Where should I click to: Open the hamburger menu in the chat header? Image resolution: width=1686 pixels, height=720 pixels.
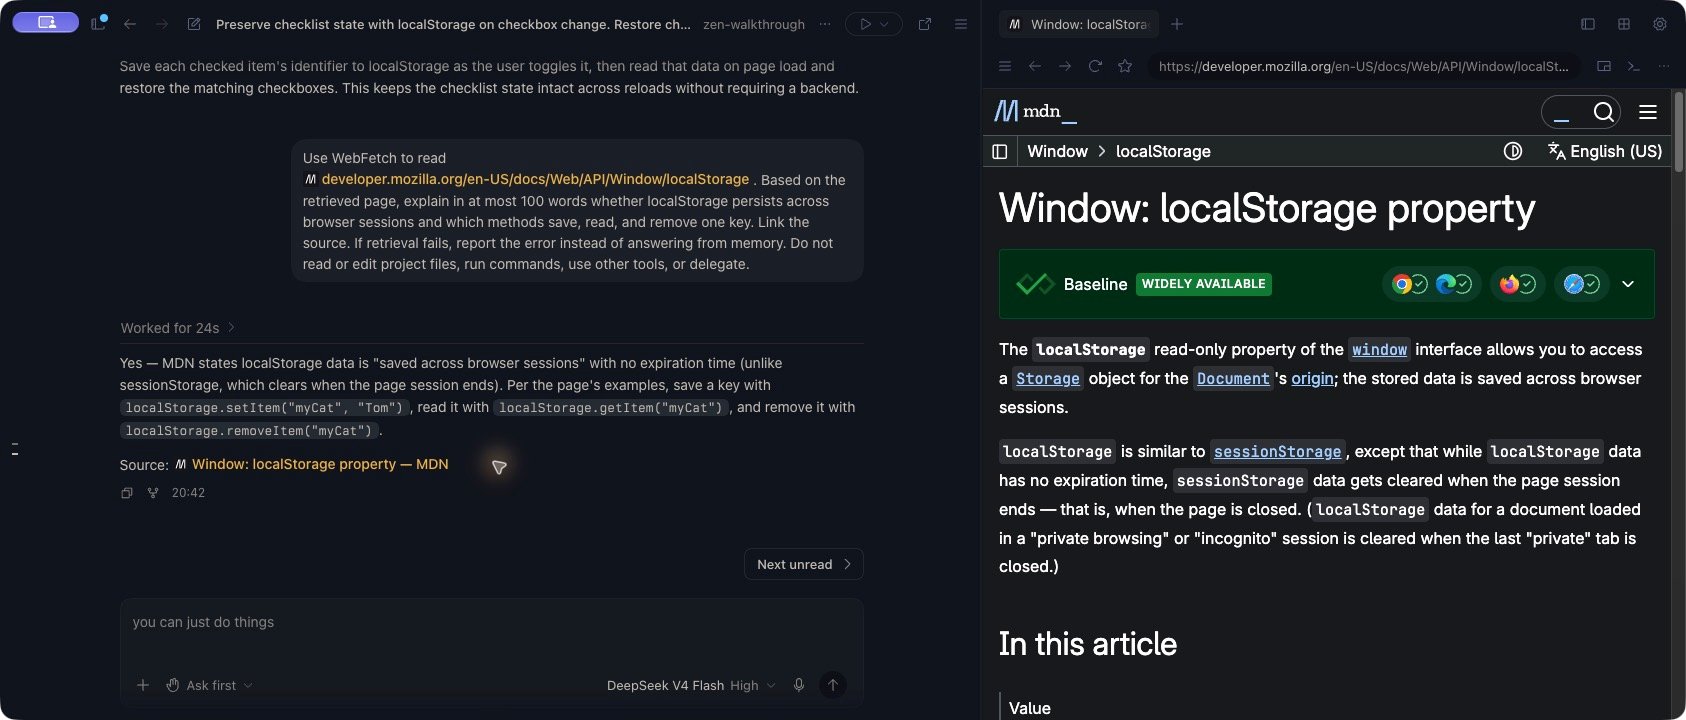click(961, 24)
